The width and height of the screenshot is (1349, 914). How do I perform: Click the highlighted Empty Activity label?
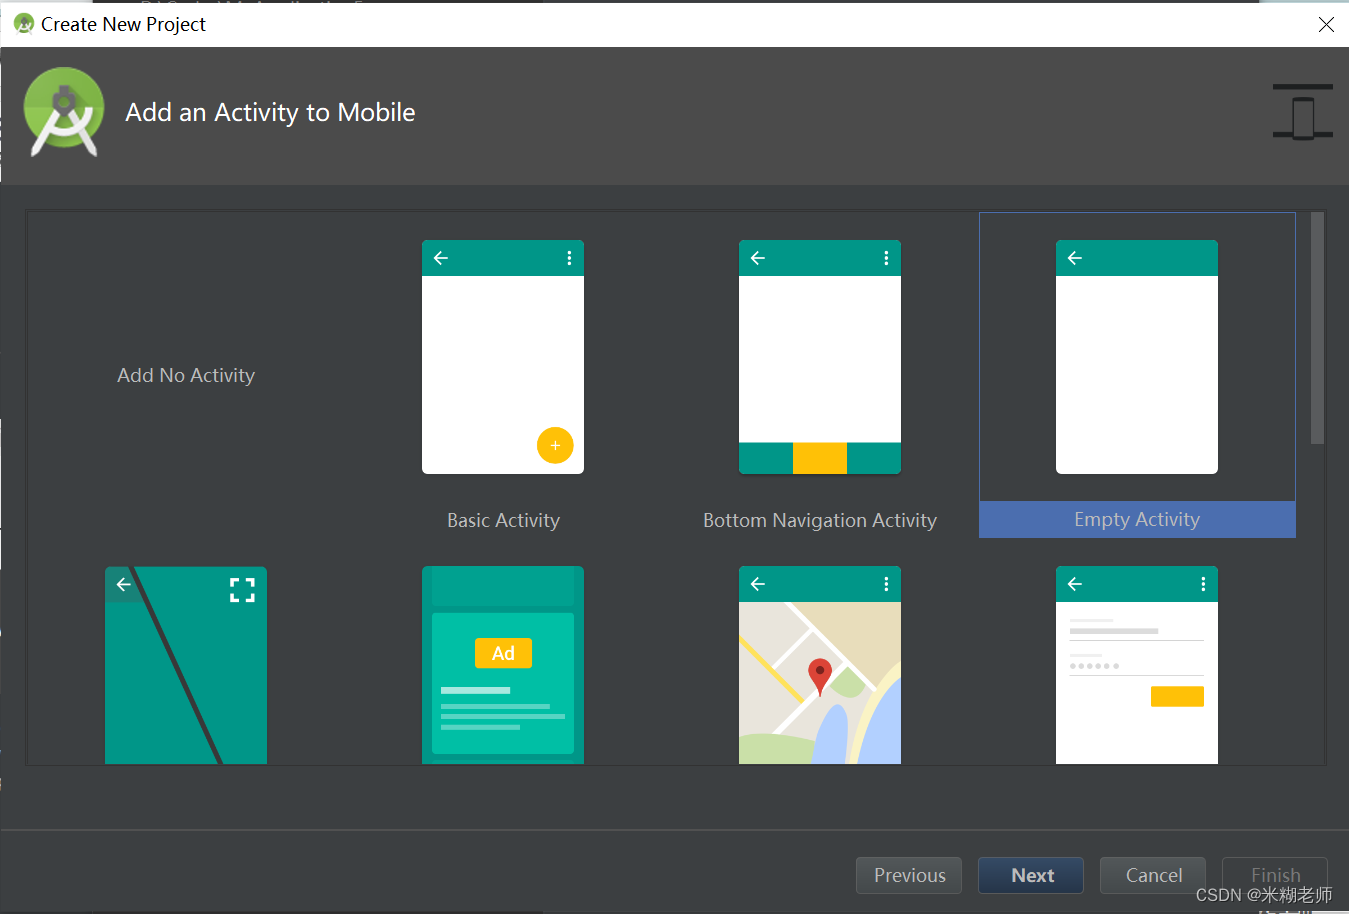[x=1137, y=519]
